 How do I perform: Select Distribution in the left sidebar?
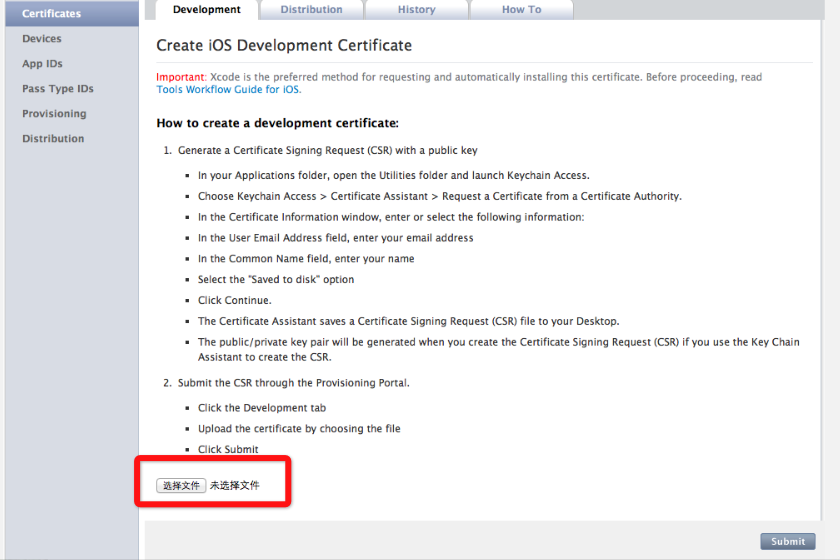click(x=53, y=138)
